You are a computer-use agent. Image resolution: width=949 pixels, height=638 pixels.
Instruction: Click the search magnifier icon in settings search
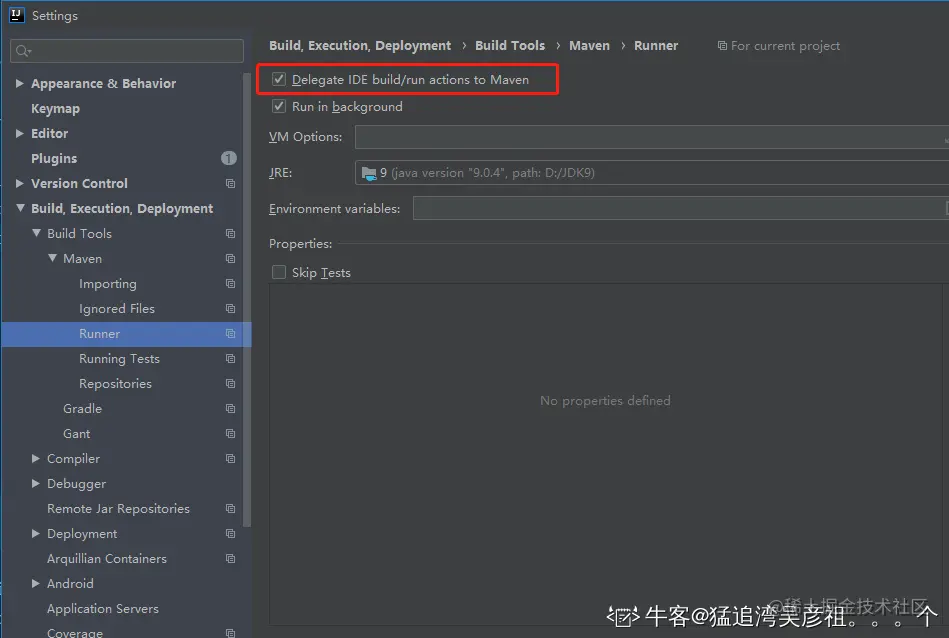(x=23, y=51)
